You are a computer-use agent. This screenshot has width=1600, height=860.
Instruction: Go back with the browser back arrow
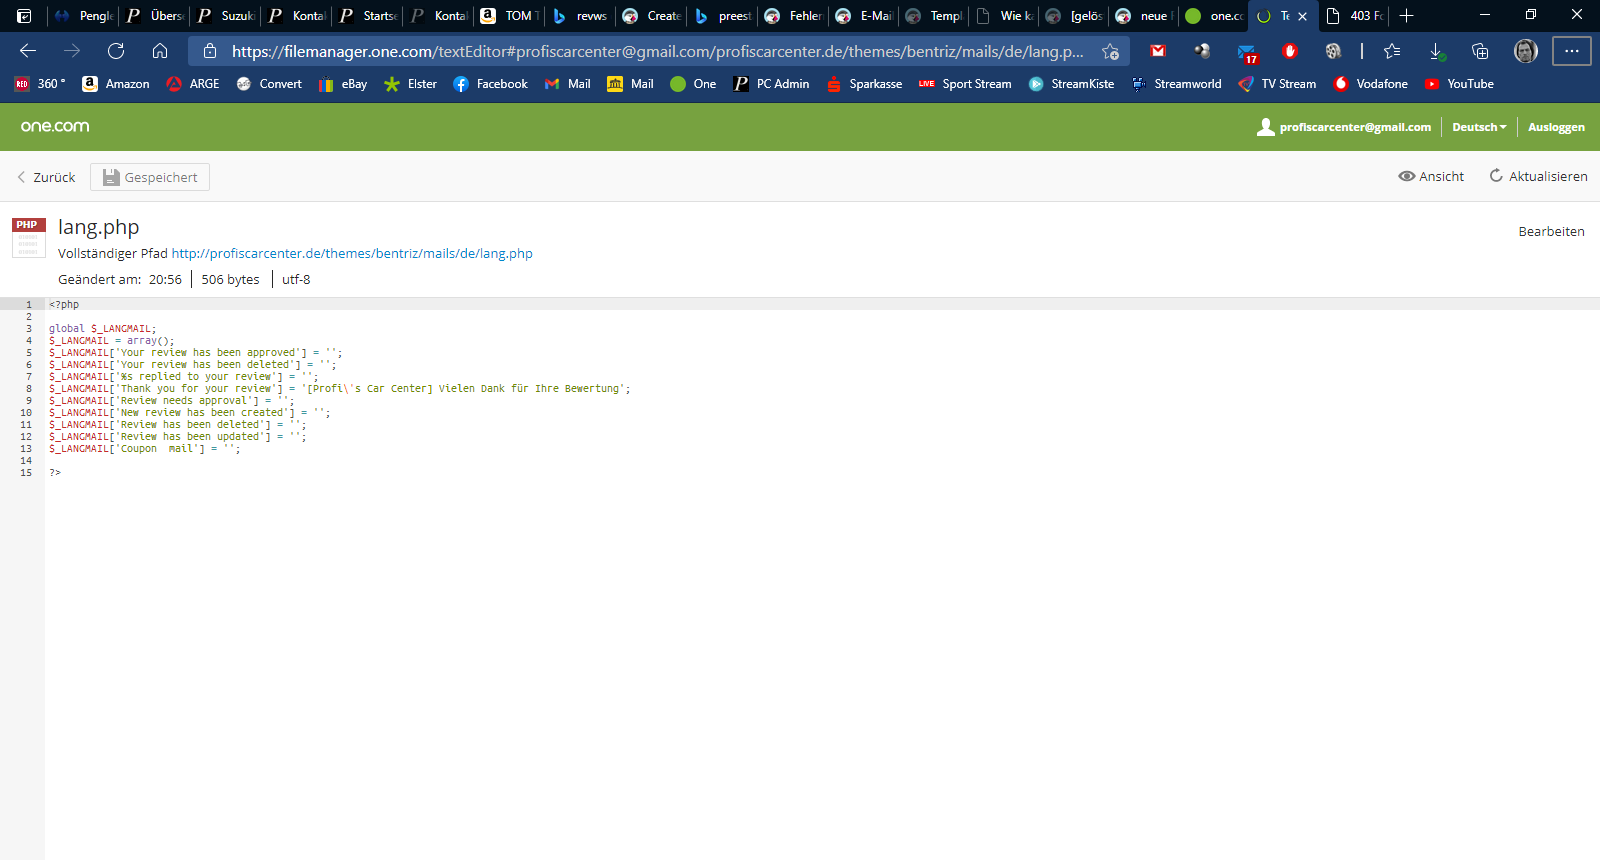(x=28, y=51)
